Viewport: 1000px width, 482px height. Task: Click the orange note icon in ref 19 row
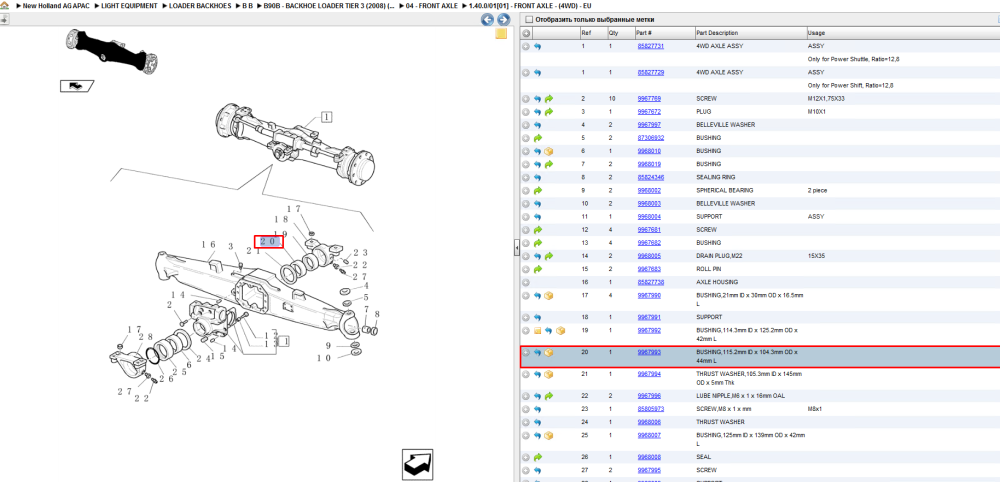537,331
